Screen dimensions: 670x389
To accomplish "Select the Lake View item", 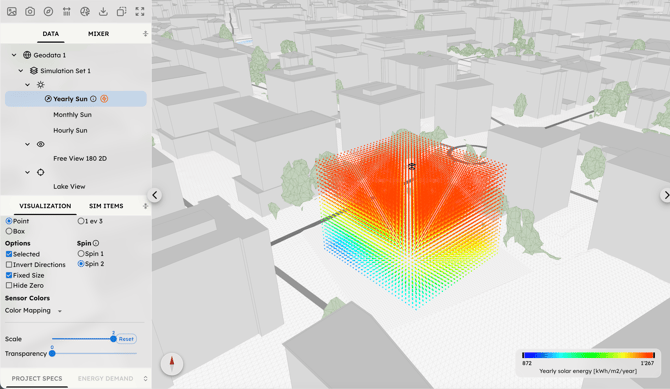I will tap(69, 186).
